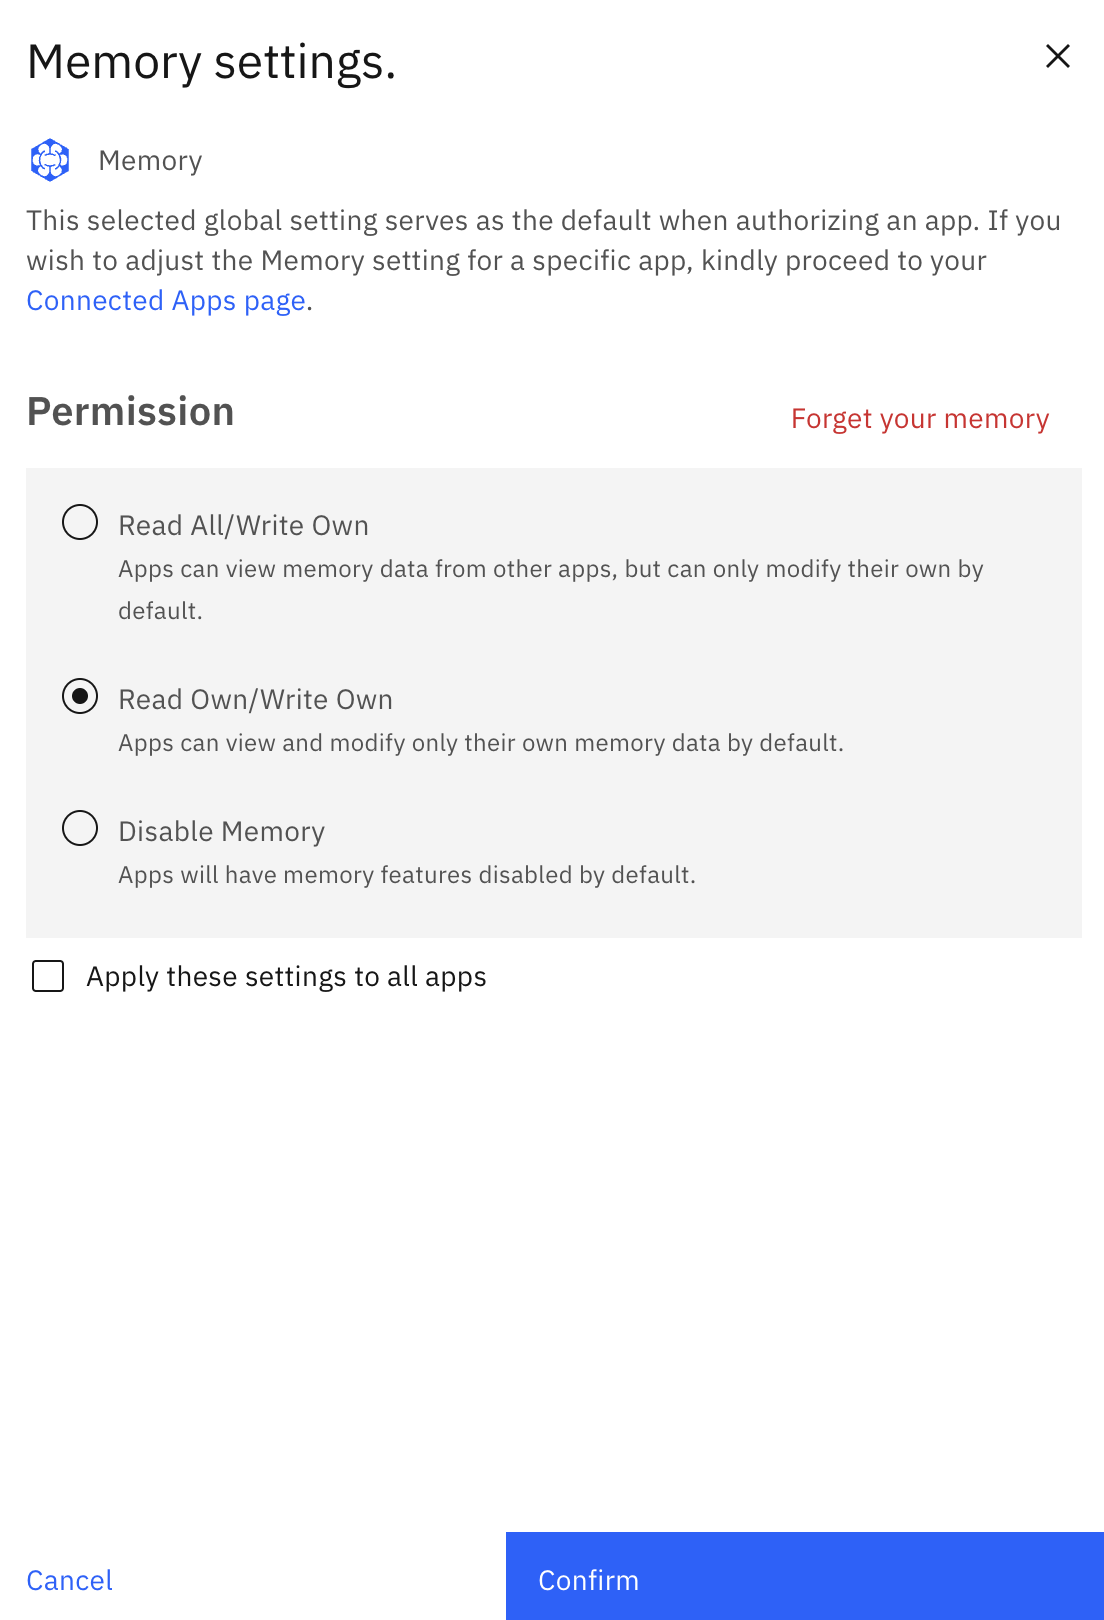
Task: Click the Read All/Write Own label text
Action: point(243,524)
